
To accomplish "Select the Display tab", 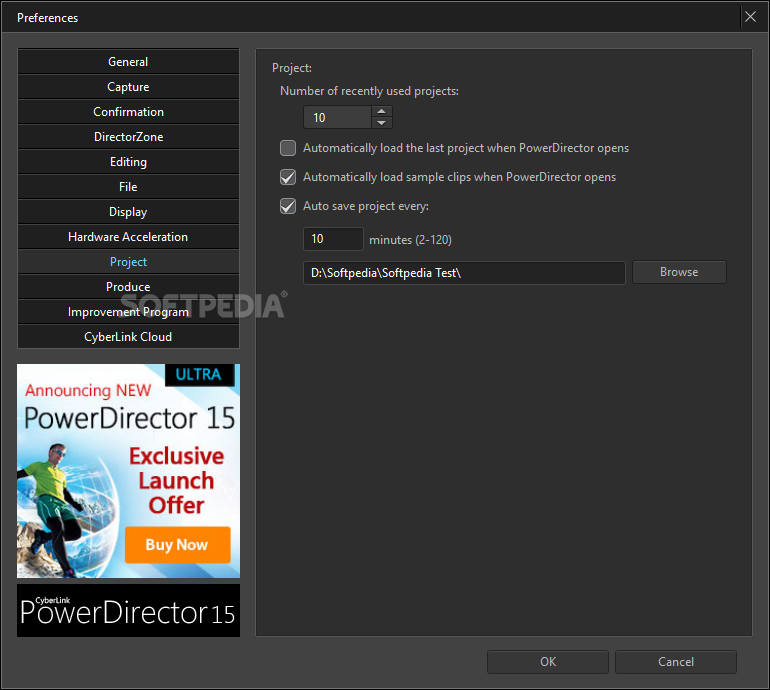I will [x=128, y=212].
